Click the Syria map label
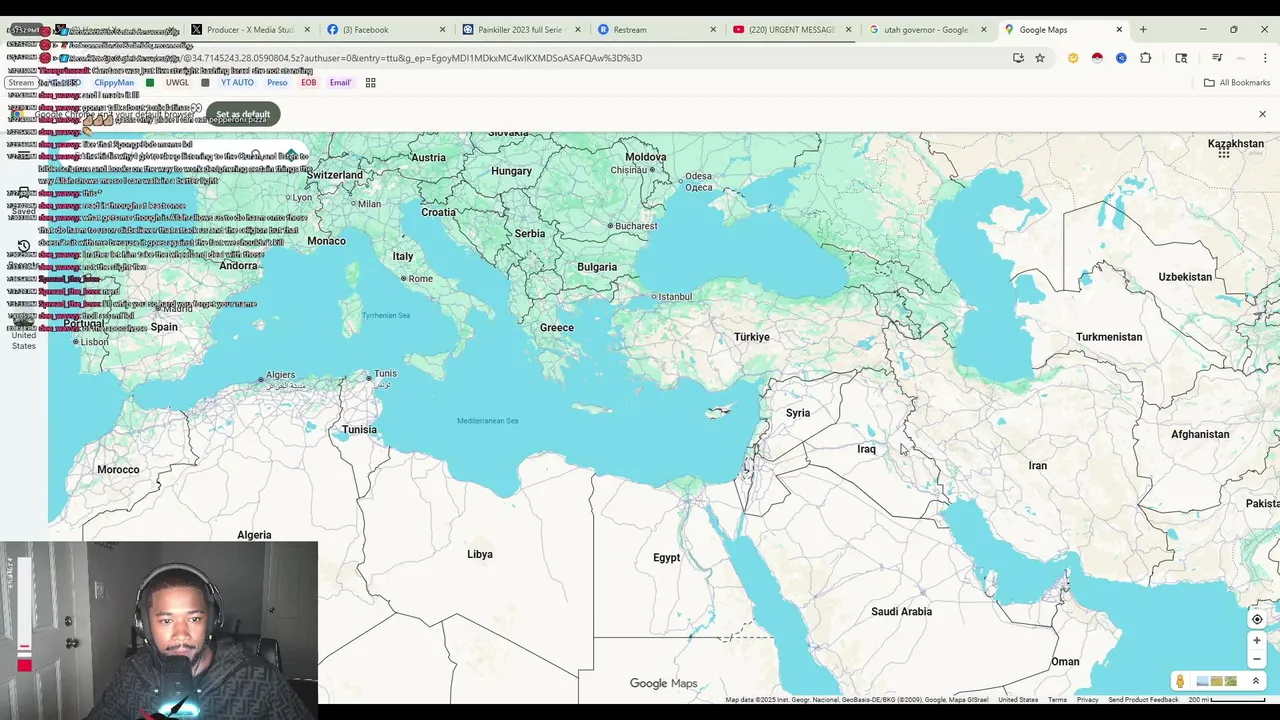Viewport: 1280px width, 720px height. tap(798, 413)
